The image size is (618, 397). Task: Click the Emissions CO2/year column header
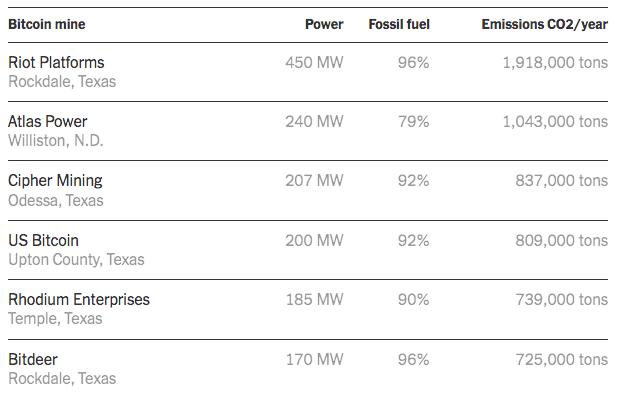[544, 24]
